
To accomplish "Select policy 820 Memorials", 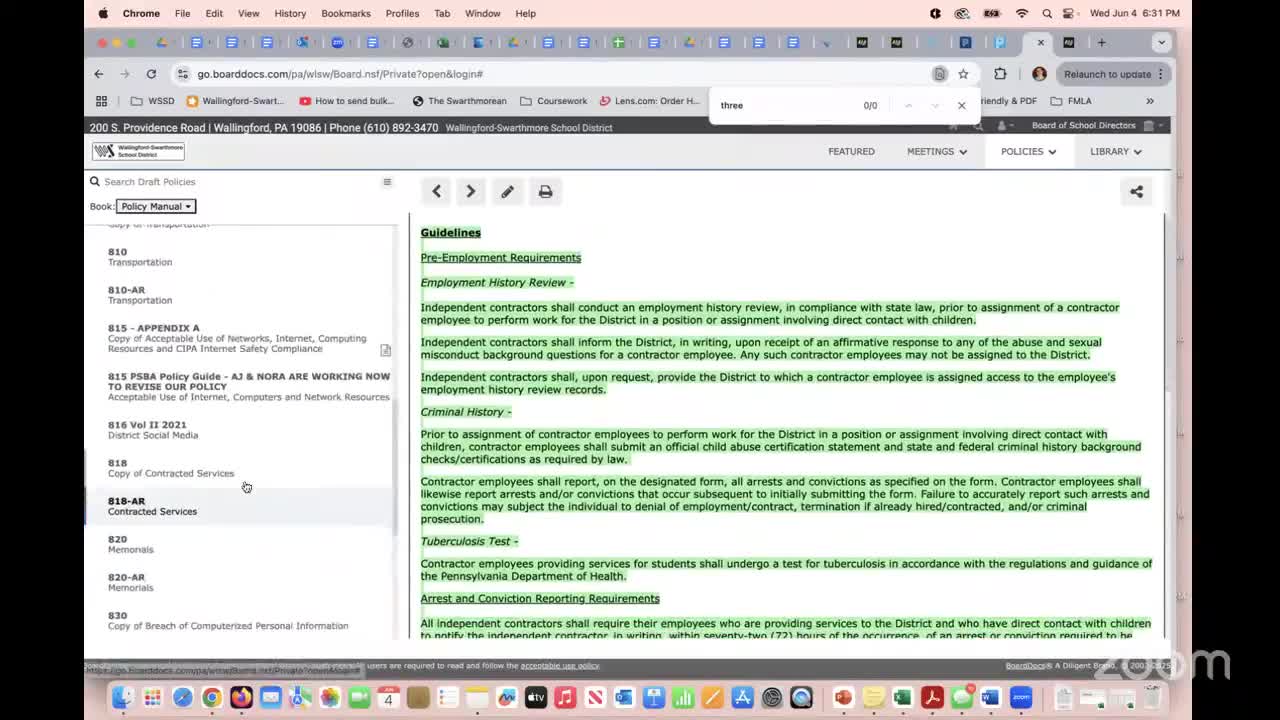I will pyautogui.click(x=130, y=544).
